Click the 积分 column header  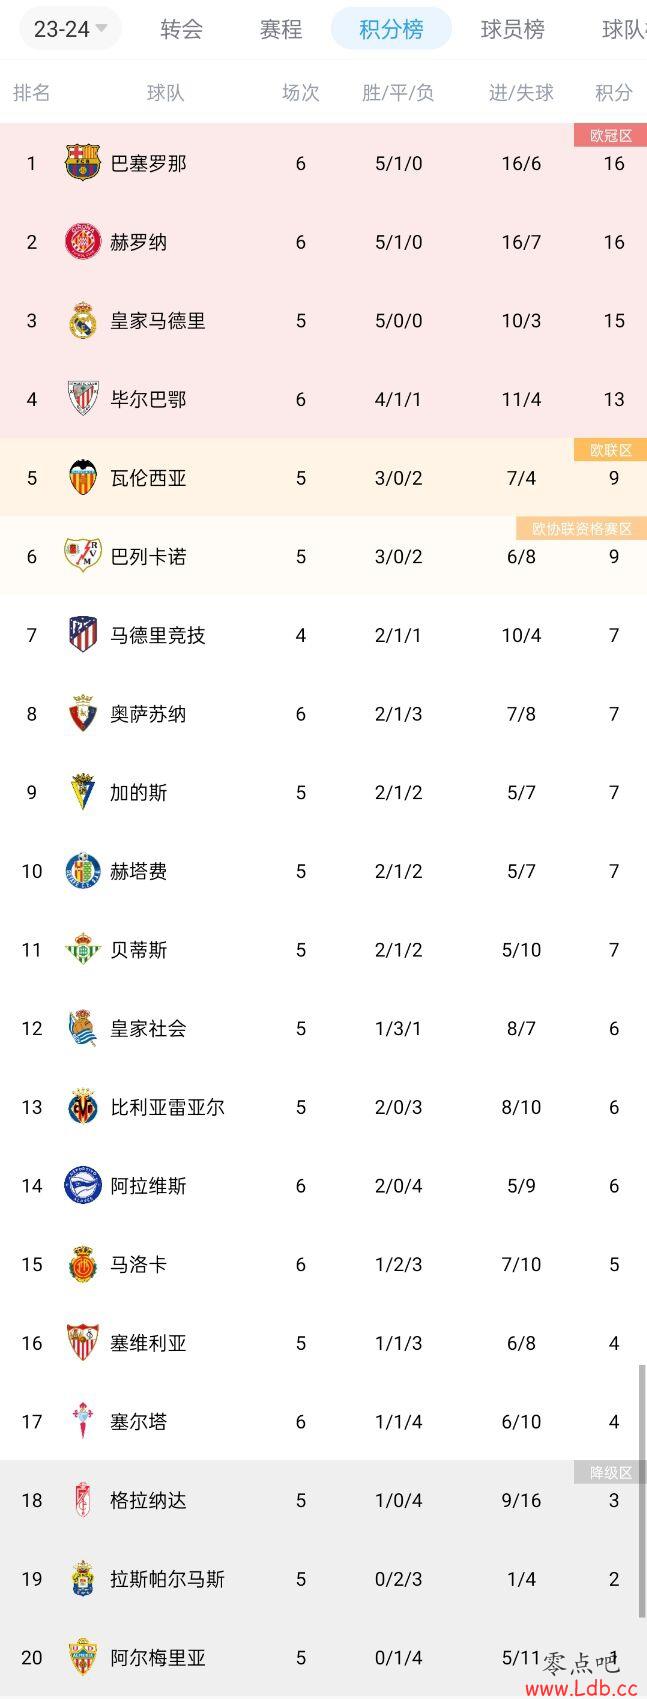[614, 93]
